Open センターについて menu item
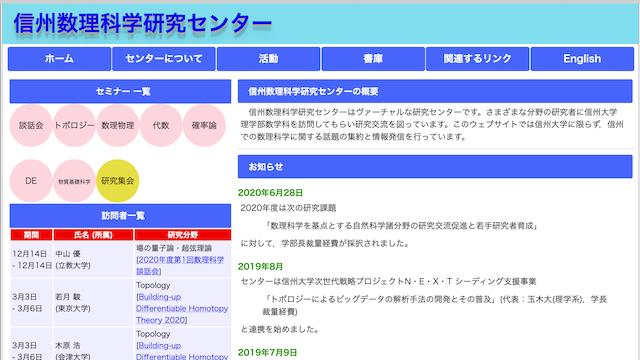Screen dimensions: 640x360 pos(164,59)
